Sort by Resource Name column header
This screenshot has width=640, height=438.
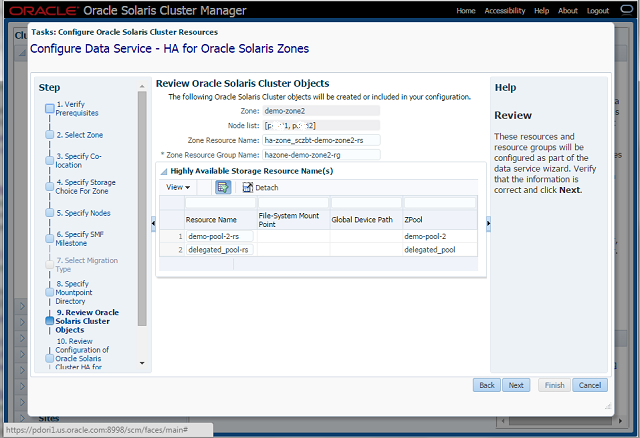coord(220,220)
